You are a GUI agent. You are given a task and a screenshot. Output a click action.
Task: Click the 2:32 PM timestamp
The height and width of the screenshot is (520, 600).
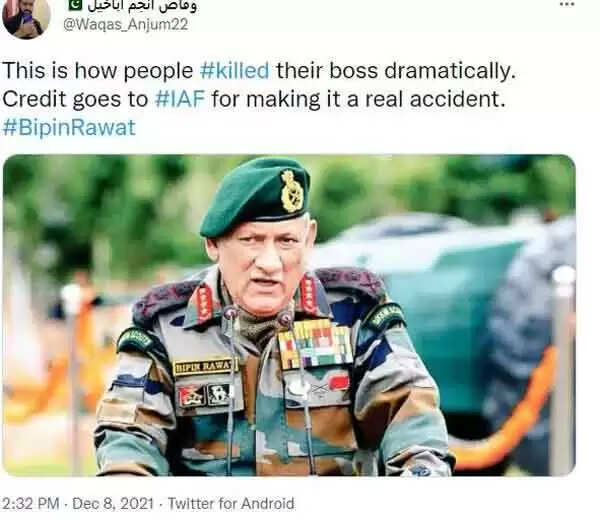(31, 504)
